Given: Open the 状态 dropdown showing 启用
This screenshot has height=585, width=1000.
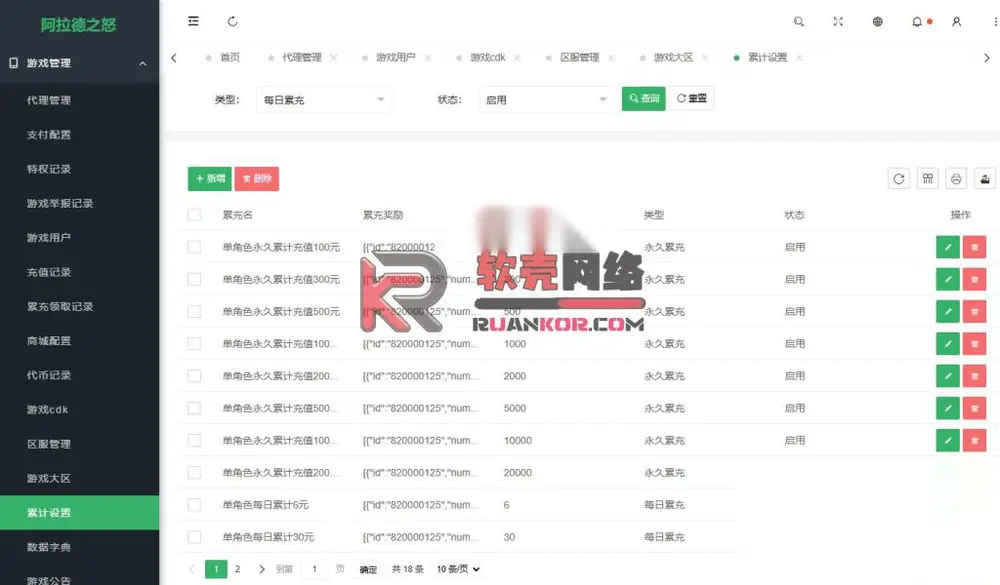Looking at the screenshot, I should pyautogui.click(x=547, y=100).
